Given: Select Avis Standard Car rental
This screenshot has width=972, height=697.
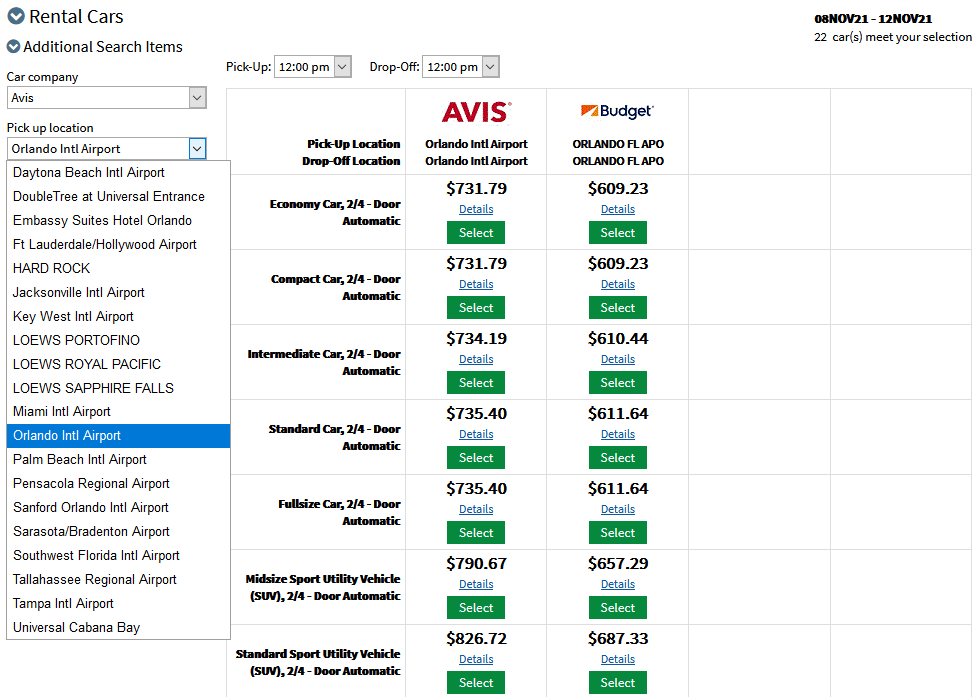Looking at the screenshot, I should [476, 458].
